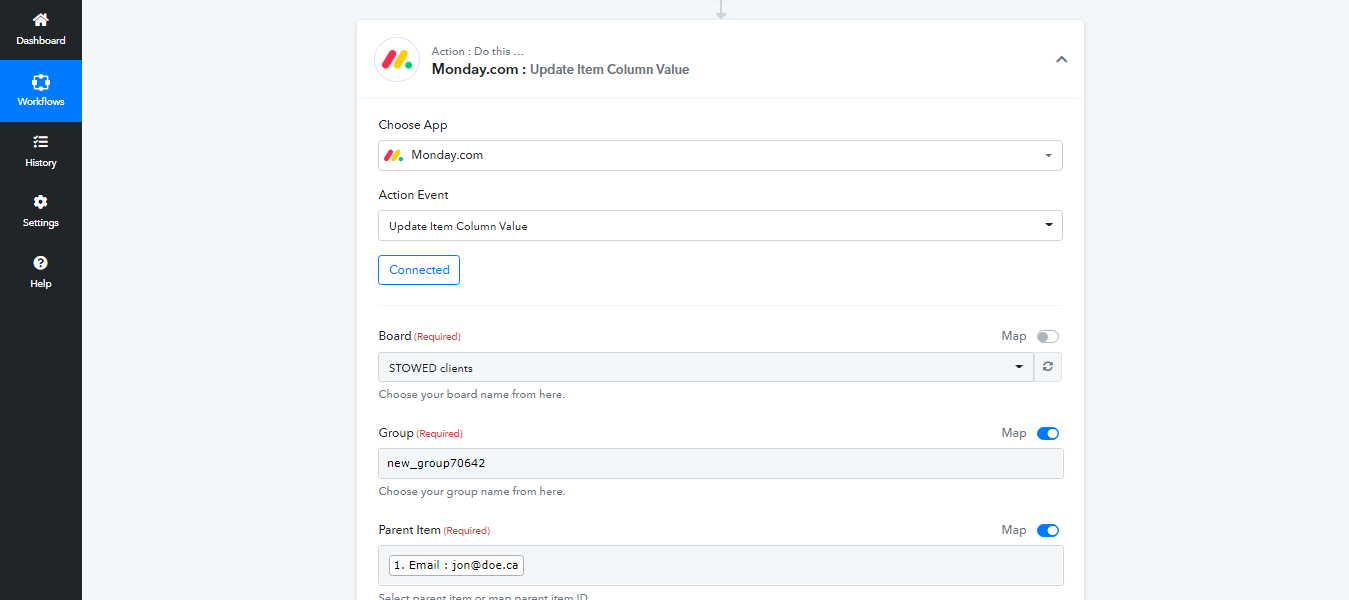Click Monday.com icon inside Choose App field
1349x600 pixels.
(x=394, y=156)
